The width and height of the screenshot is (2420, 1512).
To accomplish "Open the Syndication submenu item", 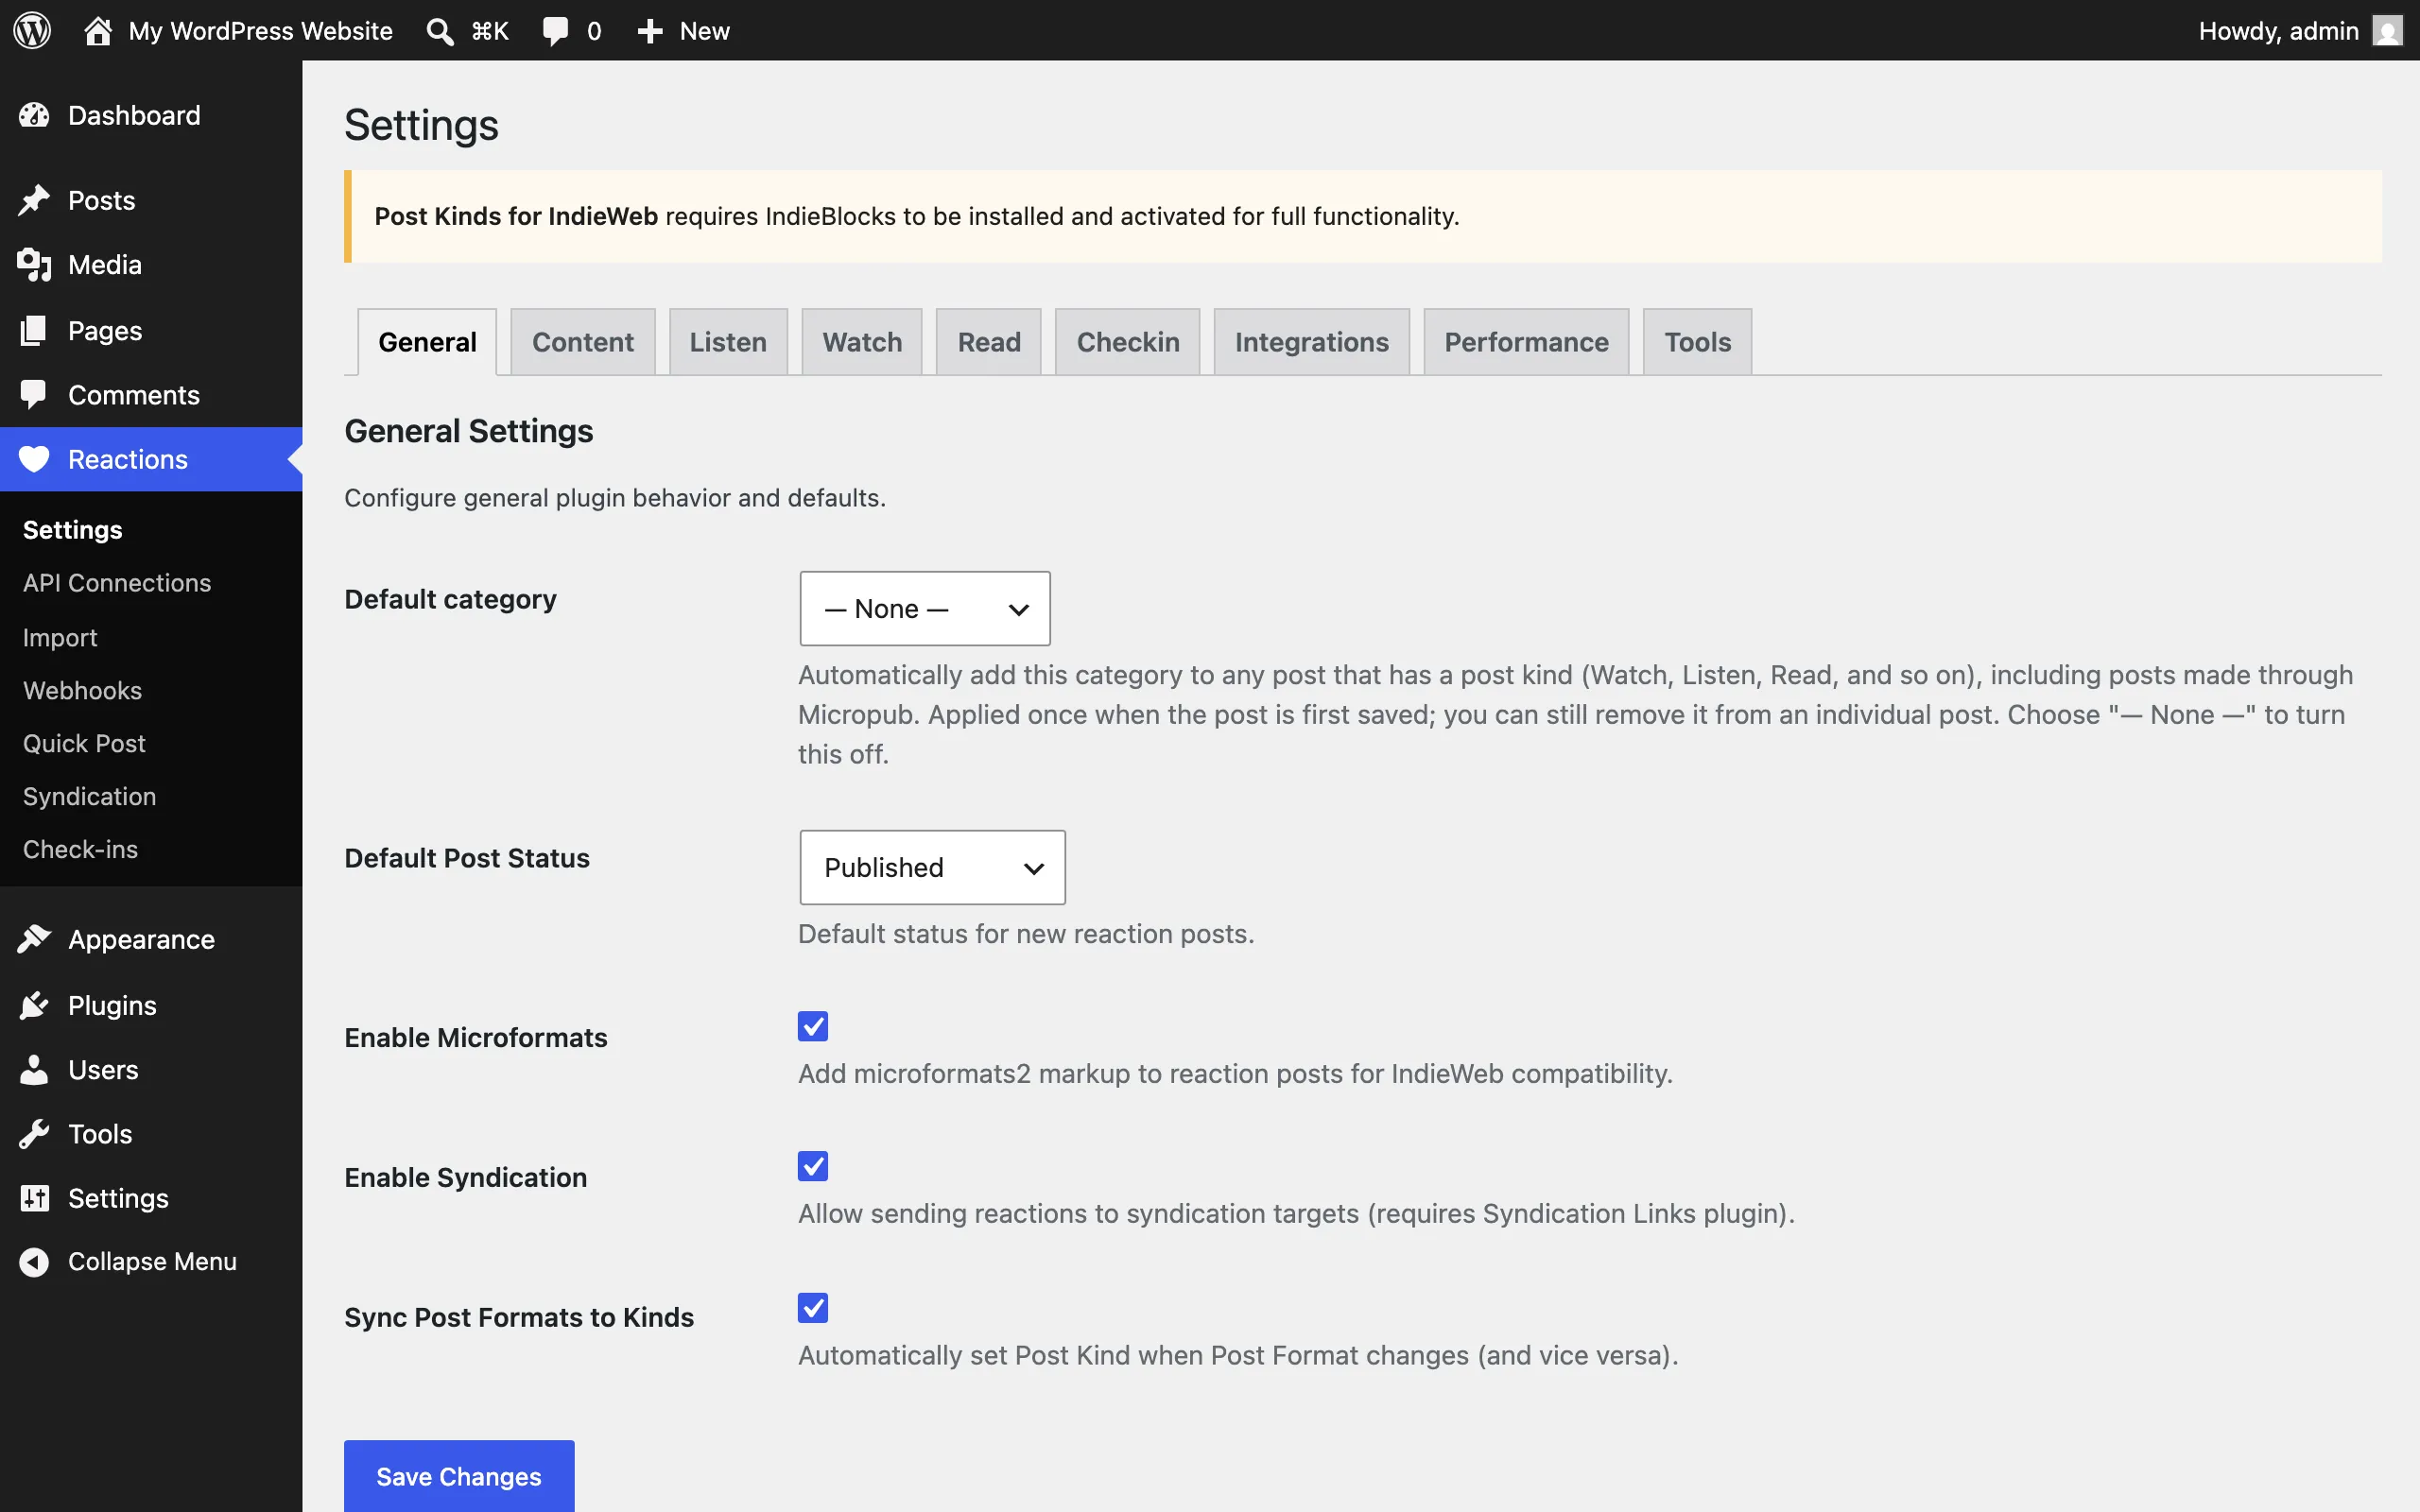I will [89, 796].
